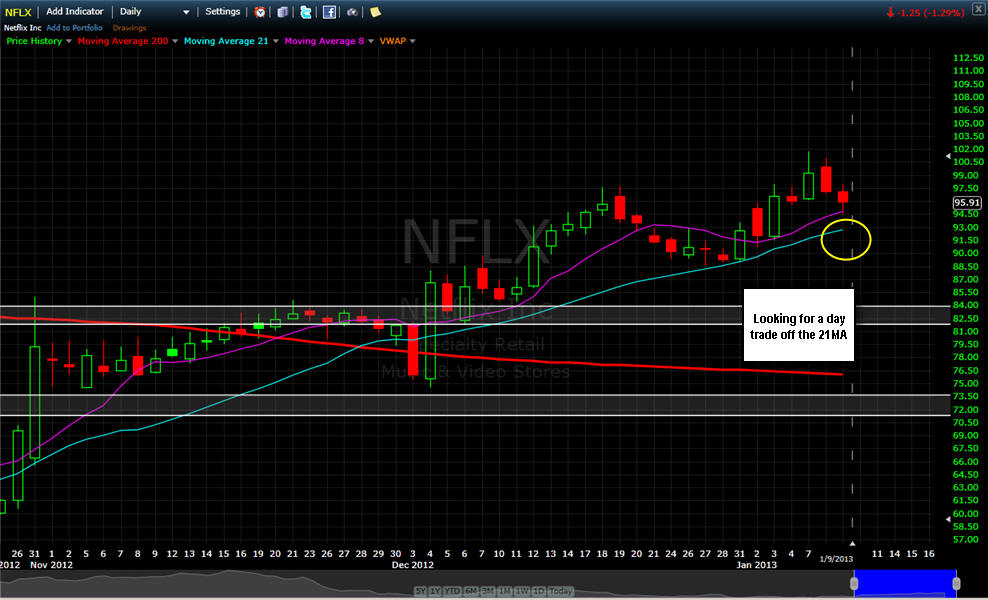Expand the Moving Average 21 dropdown
Viewport: 988px width, 600px height.
pos(275,41)
